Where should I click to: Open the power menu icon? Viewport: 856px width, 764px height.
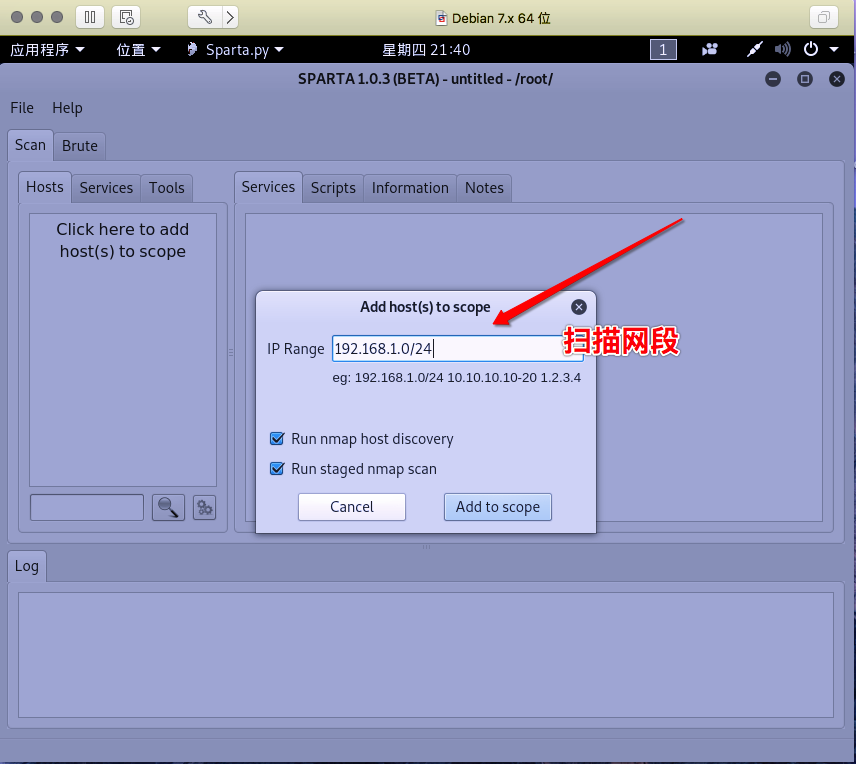click(811, 50)
